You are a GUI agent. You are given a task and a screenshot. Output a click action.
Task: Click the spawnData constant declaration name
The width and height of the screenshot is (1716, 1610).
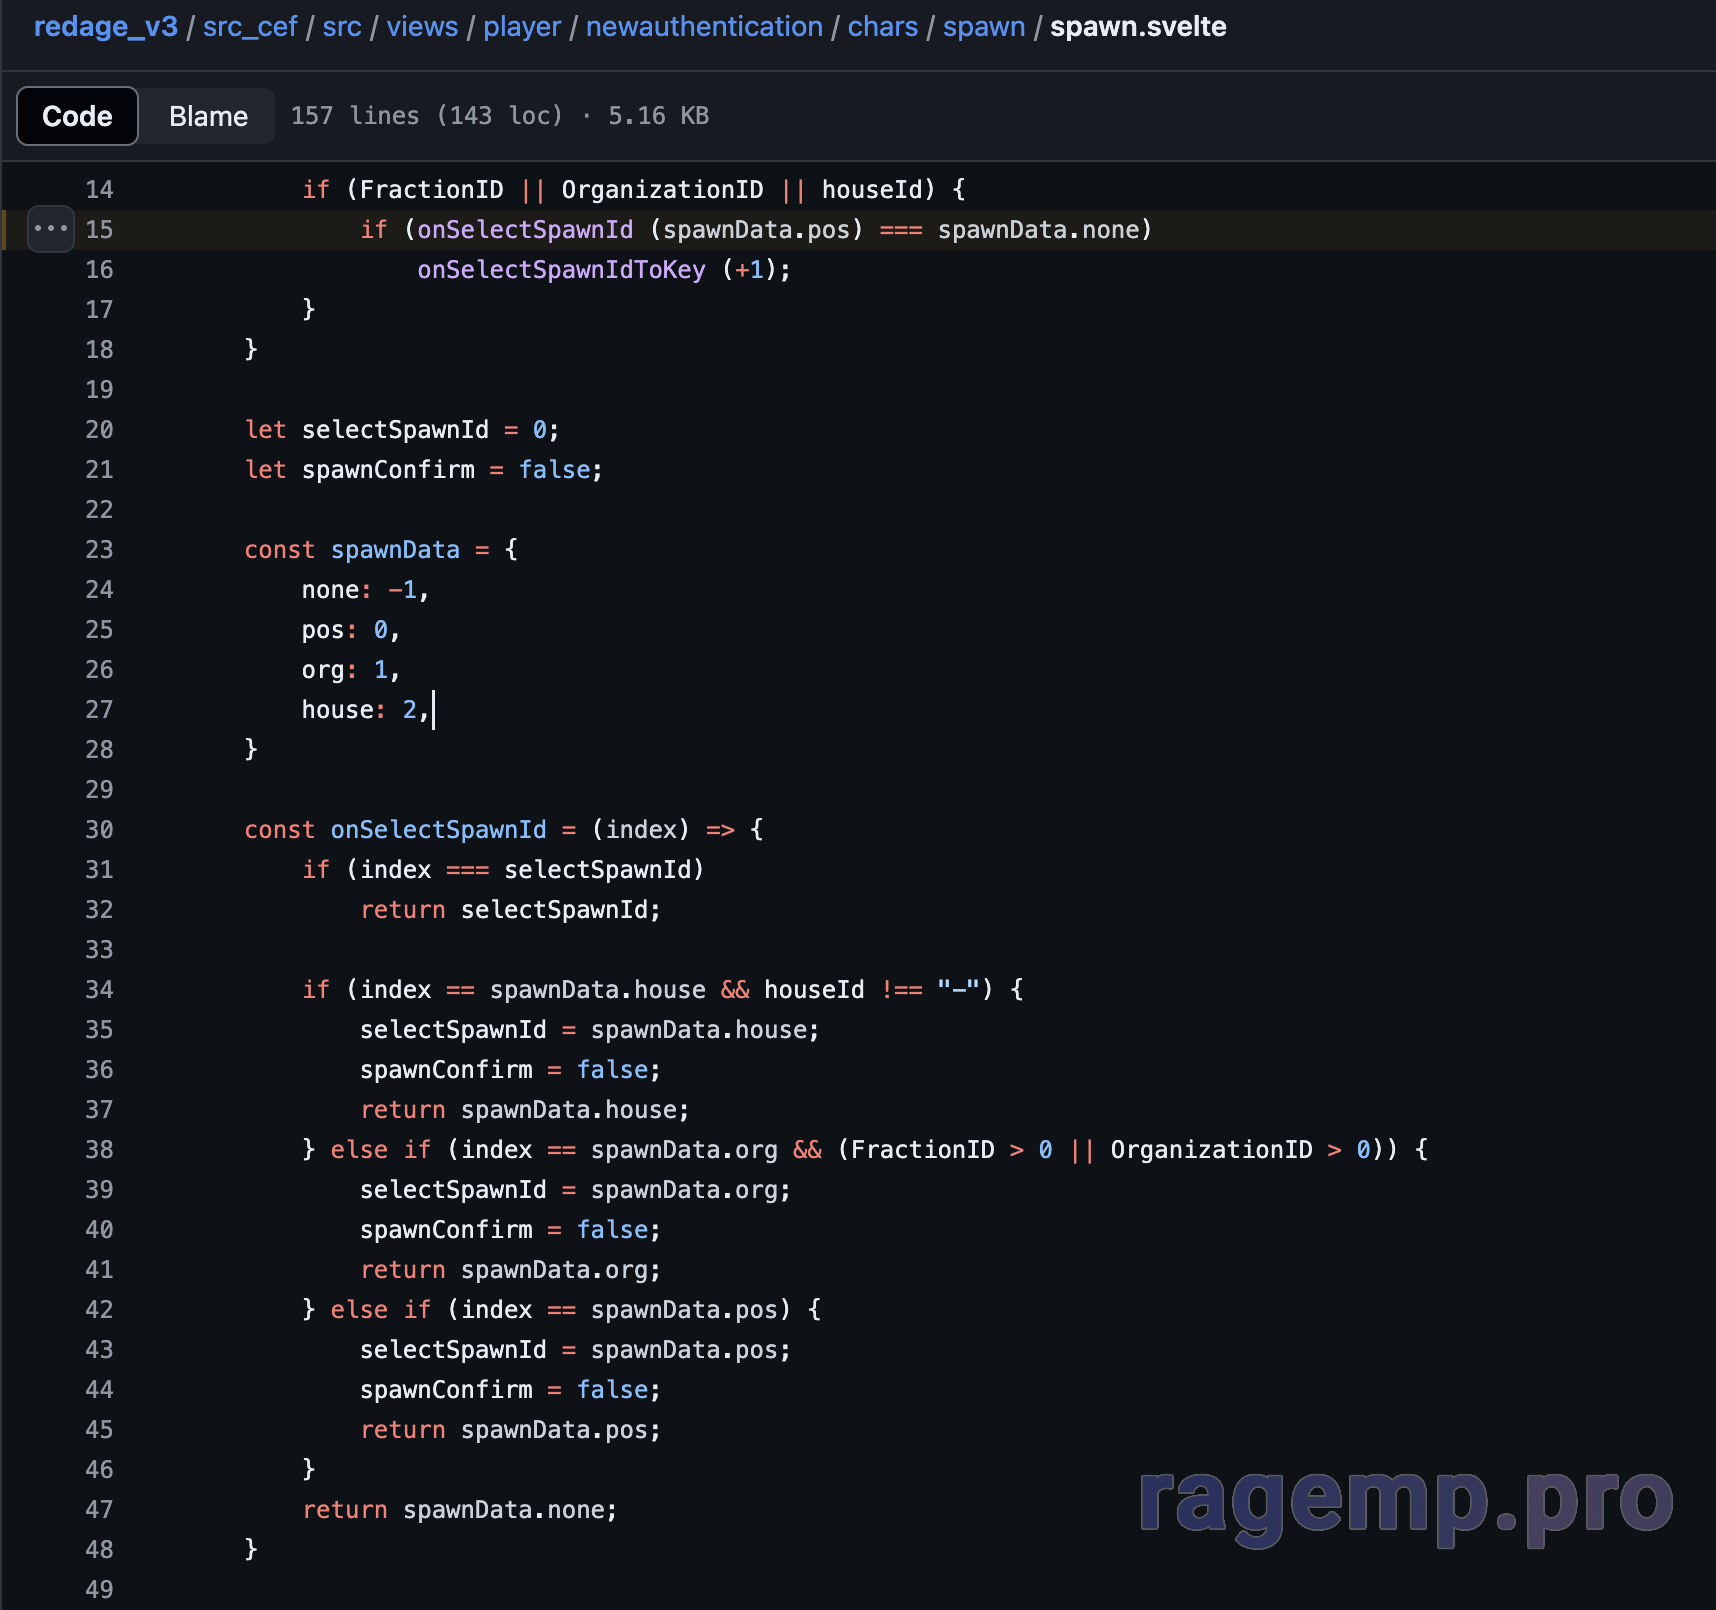point(395,550)
